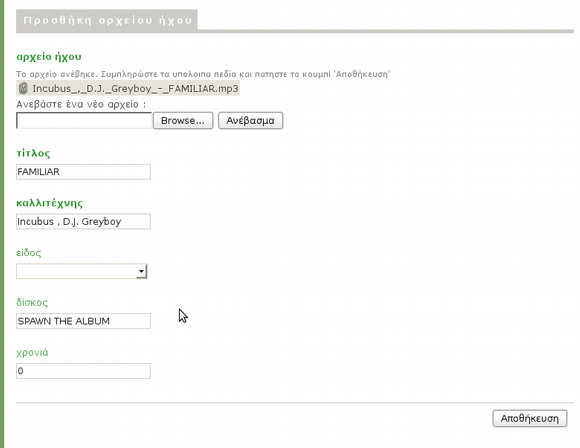Click the 'Το αρχείο ανέβηκε' status message
This screenshot has width=580, height=448.
coord(203,74)
